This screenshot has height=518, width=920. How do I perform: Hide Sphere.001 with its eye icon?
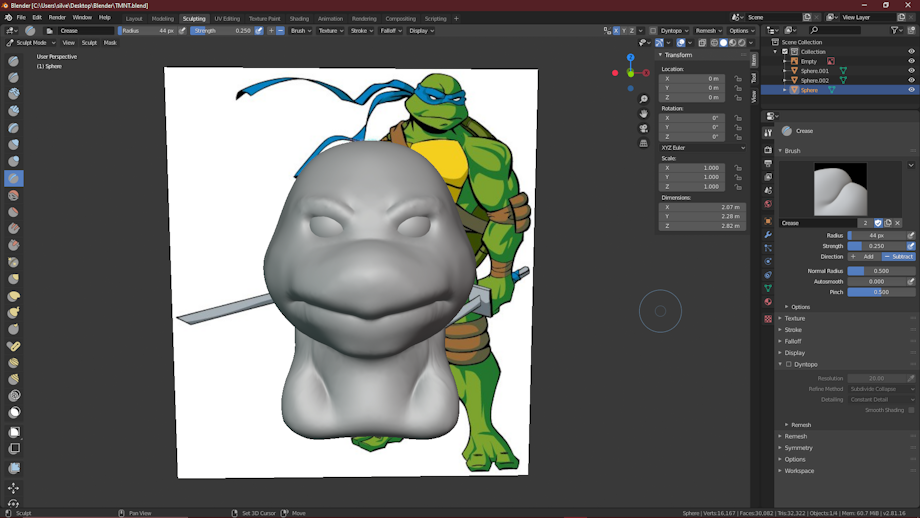[911, 71]
